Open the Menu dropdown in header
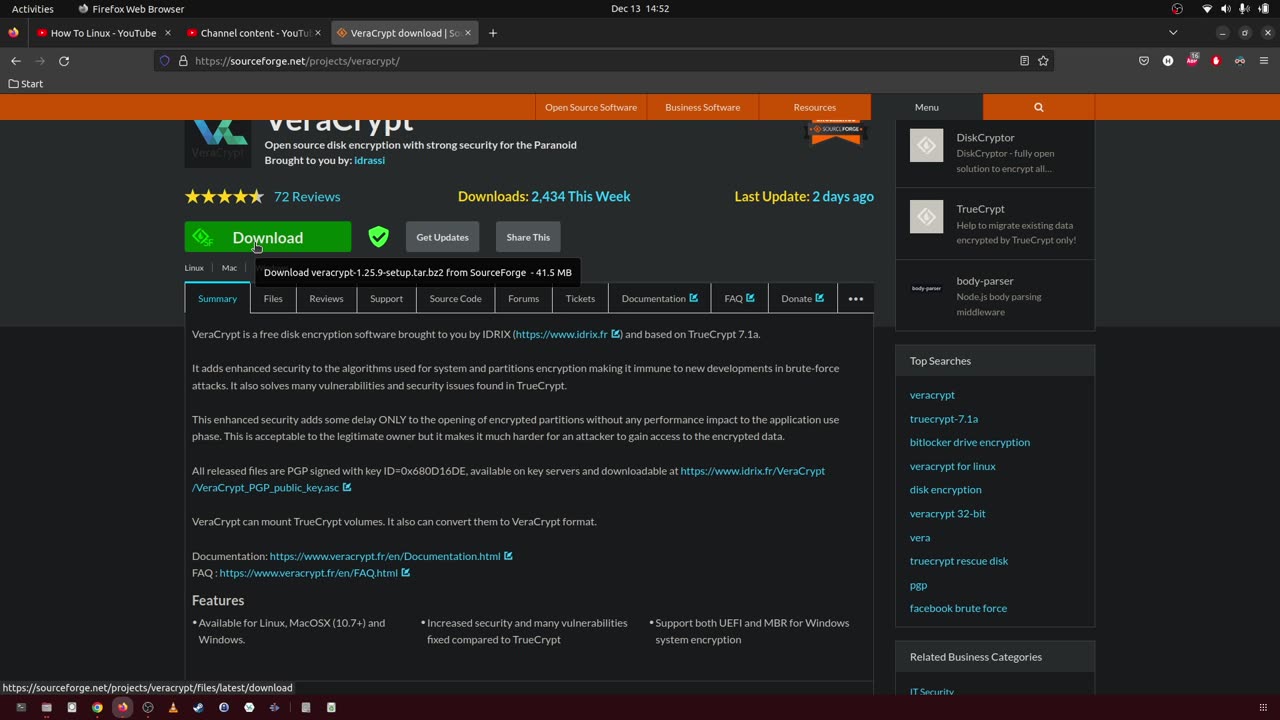Image resolution: width=1280 pixels, height=720 pixels. [x=927, y=107]
